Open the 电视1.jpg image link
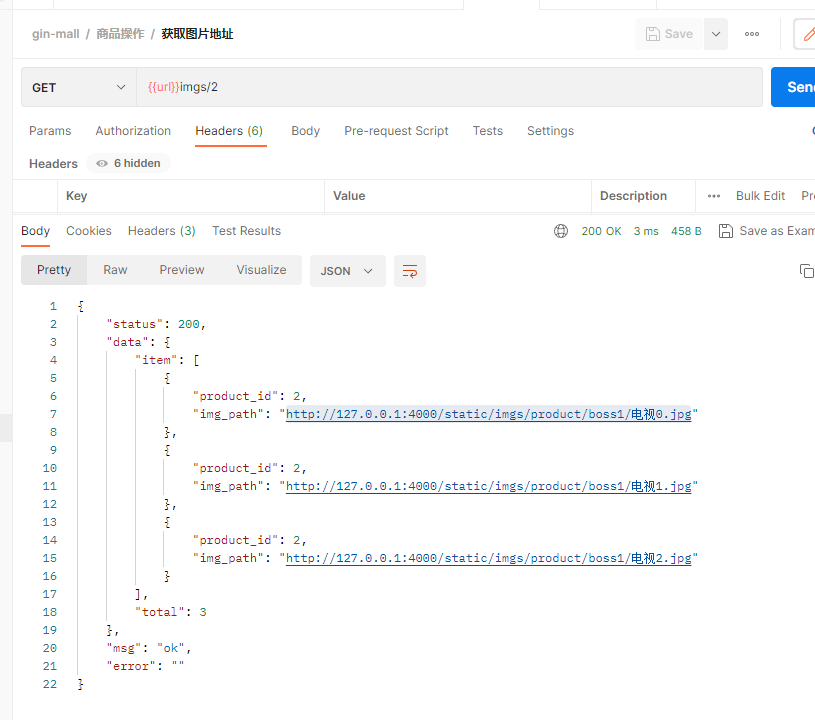 489,486
